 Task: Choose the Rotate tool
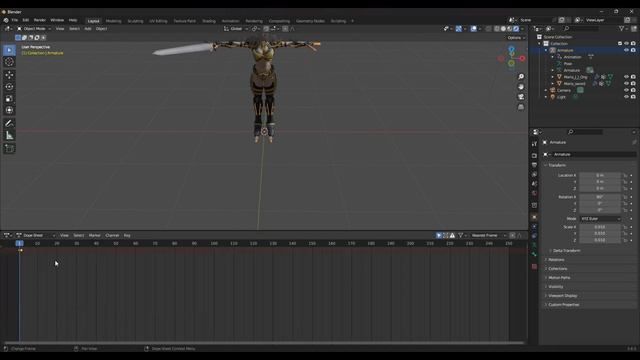click(x=9, y=87)
